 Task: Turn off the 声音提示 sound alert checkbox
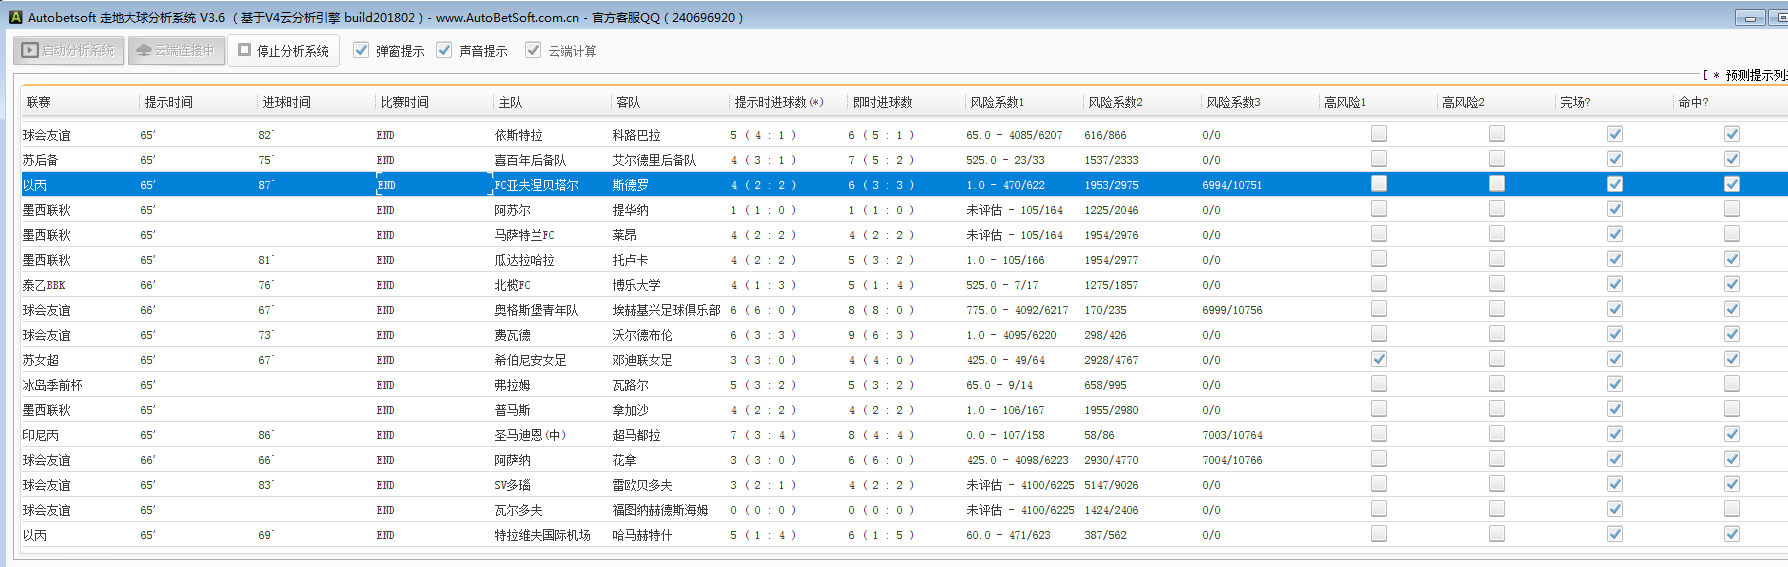[x=444, y=50]
